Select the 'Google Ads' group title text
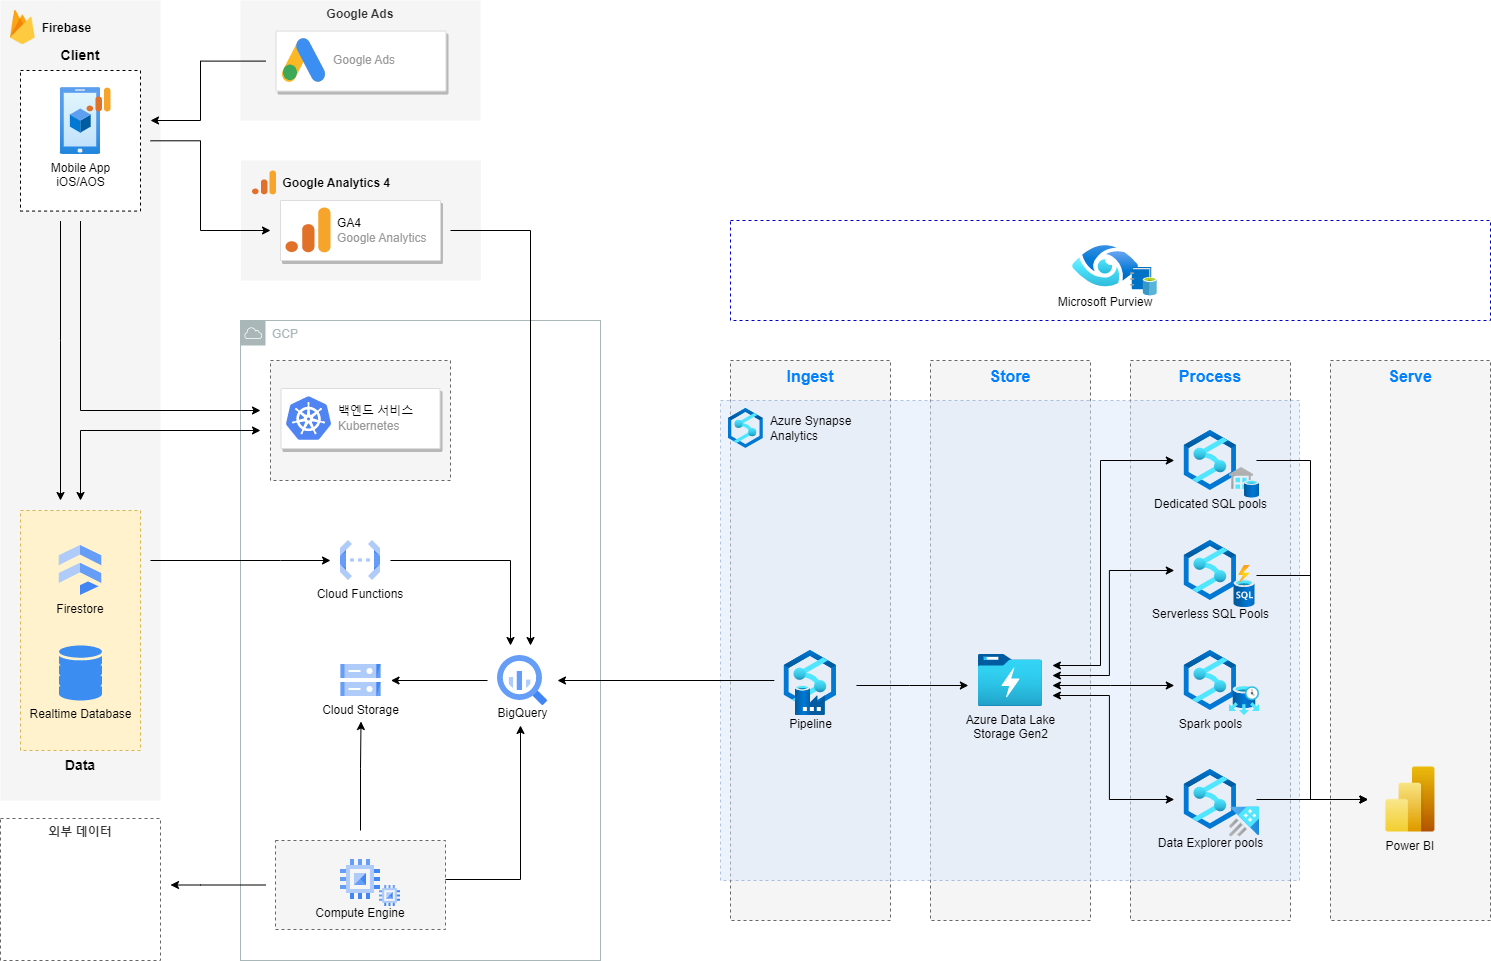Image resolution: width=1491 pixels, height=961 pixels. 360,14
